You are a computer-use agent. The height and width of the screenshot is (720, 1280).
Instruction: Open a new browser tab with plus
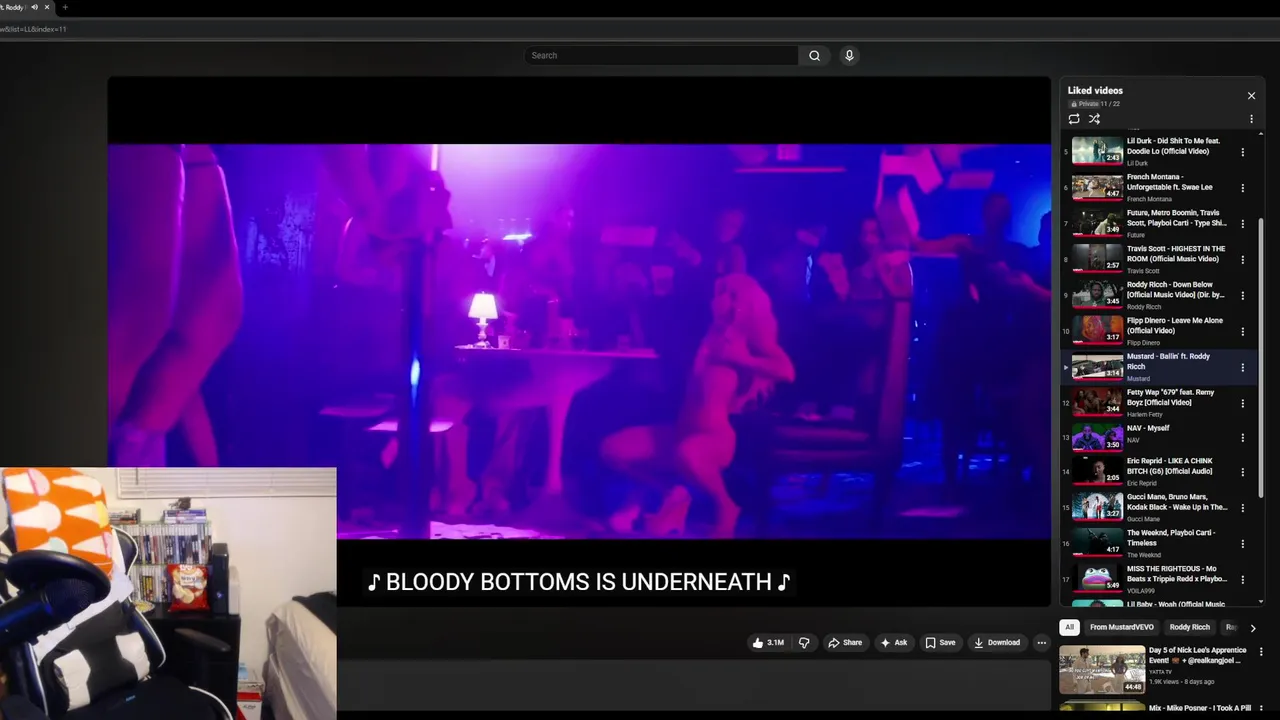(65, 7)
